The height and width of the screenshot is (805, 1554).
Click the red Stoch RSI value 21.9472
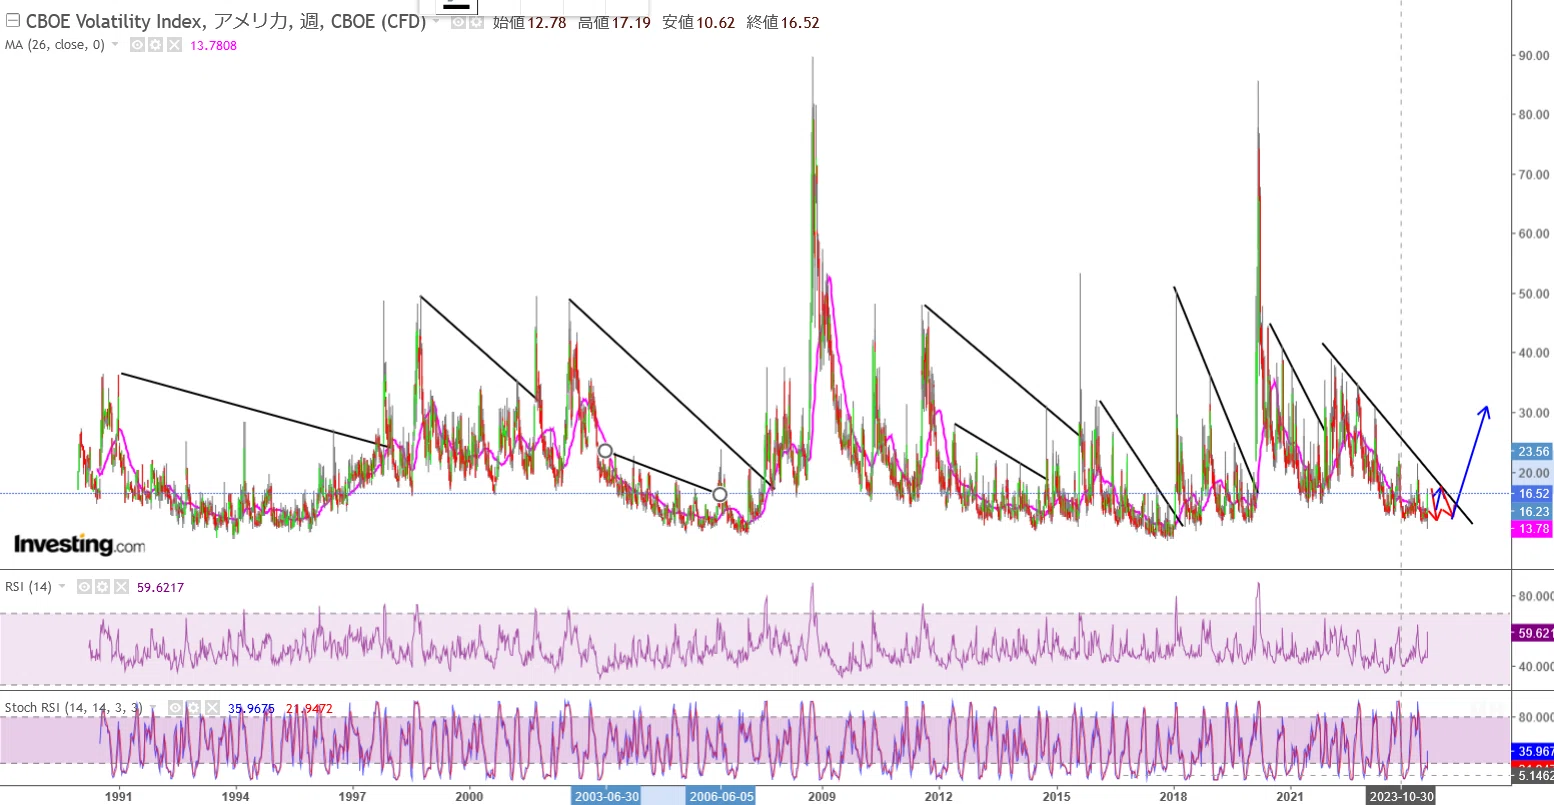click(x=308, y=708)
